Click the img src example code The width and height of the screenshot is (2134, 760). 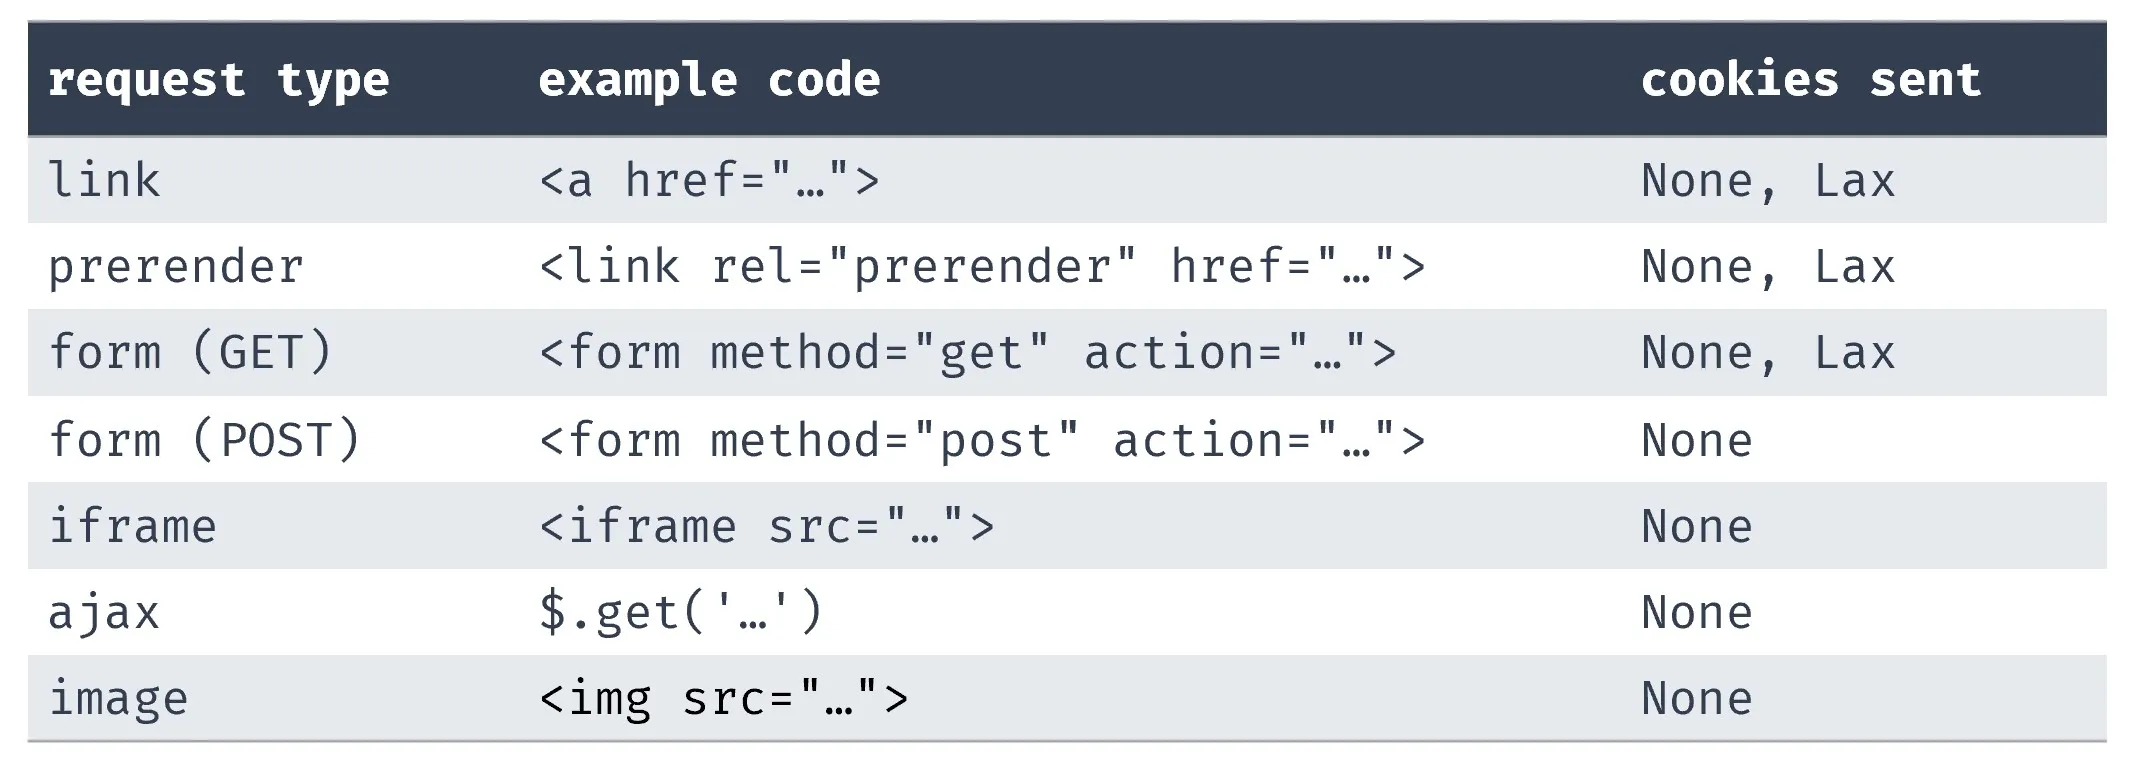point(723,698)
